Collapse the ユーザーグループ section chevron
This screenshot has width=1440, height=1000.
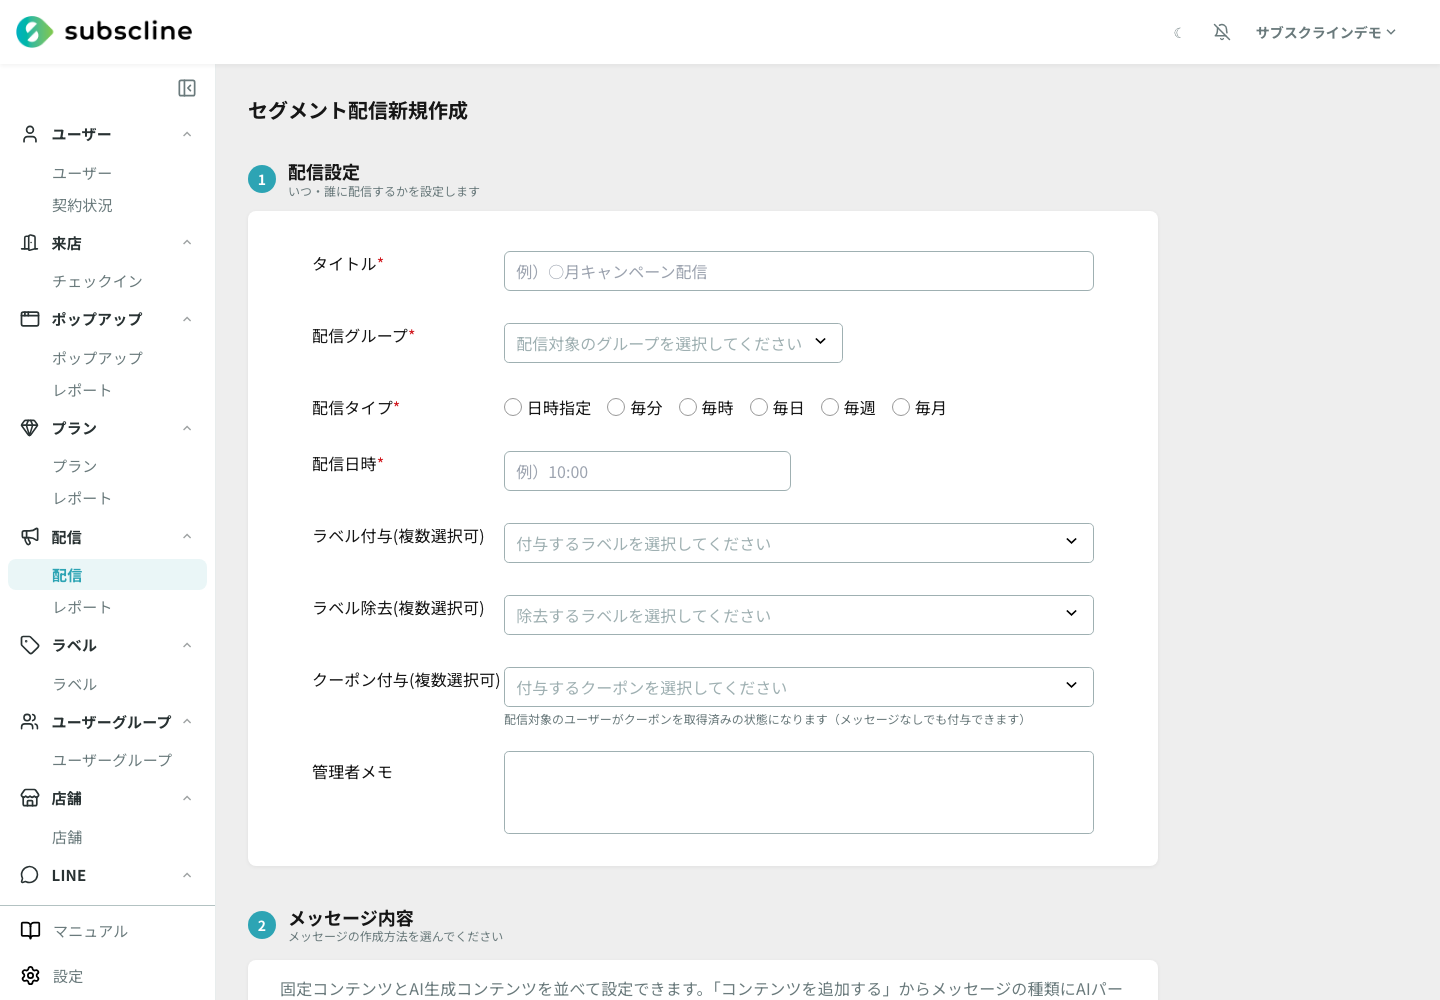tap(187, 722)
